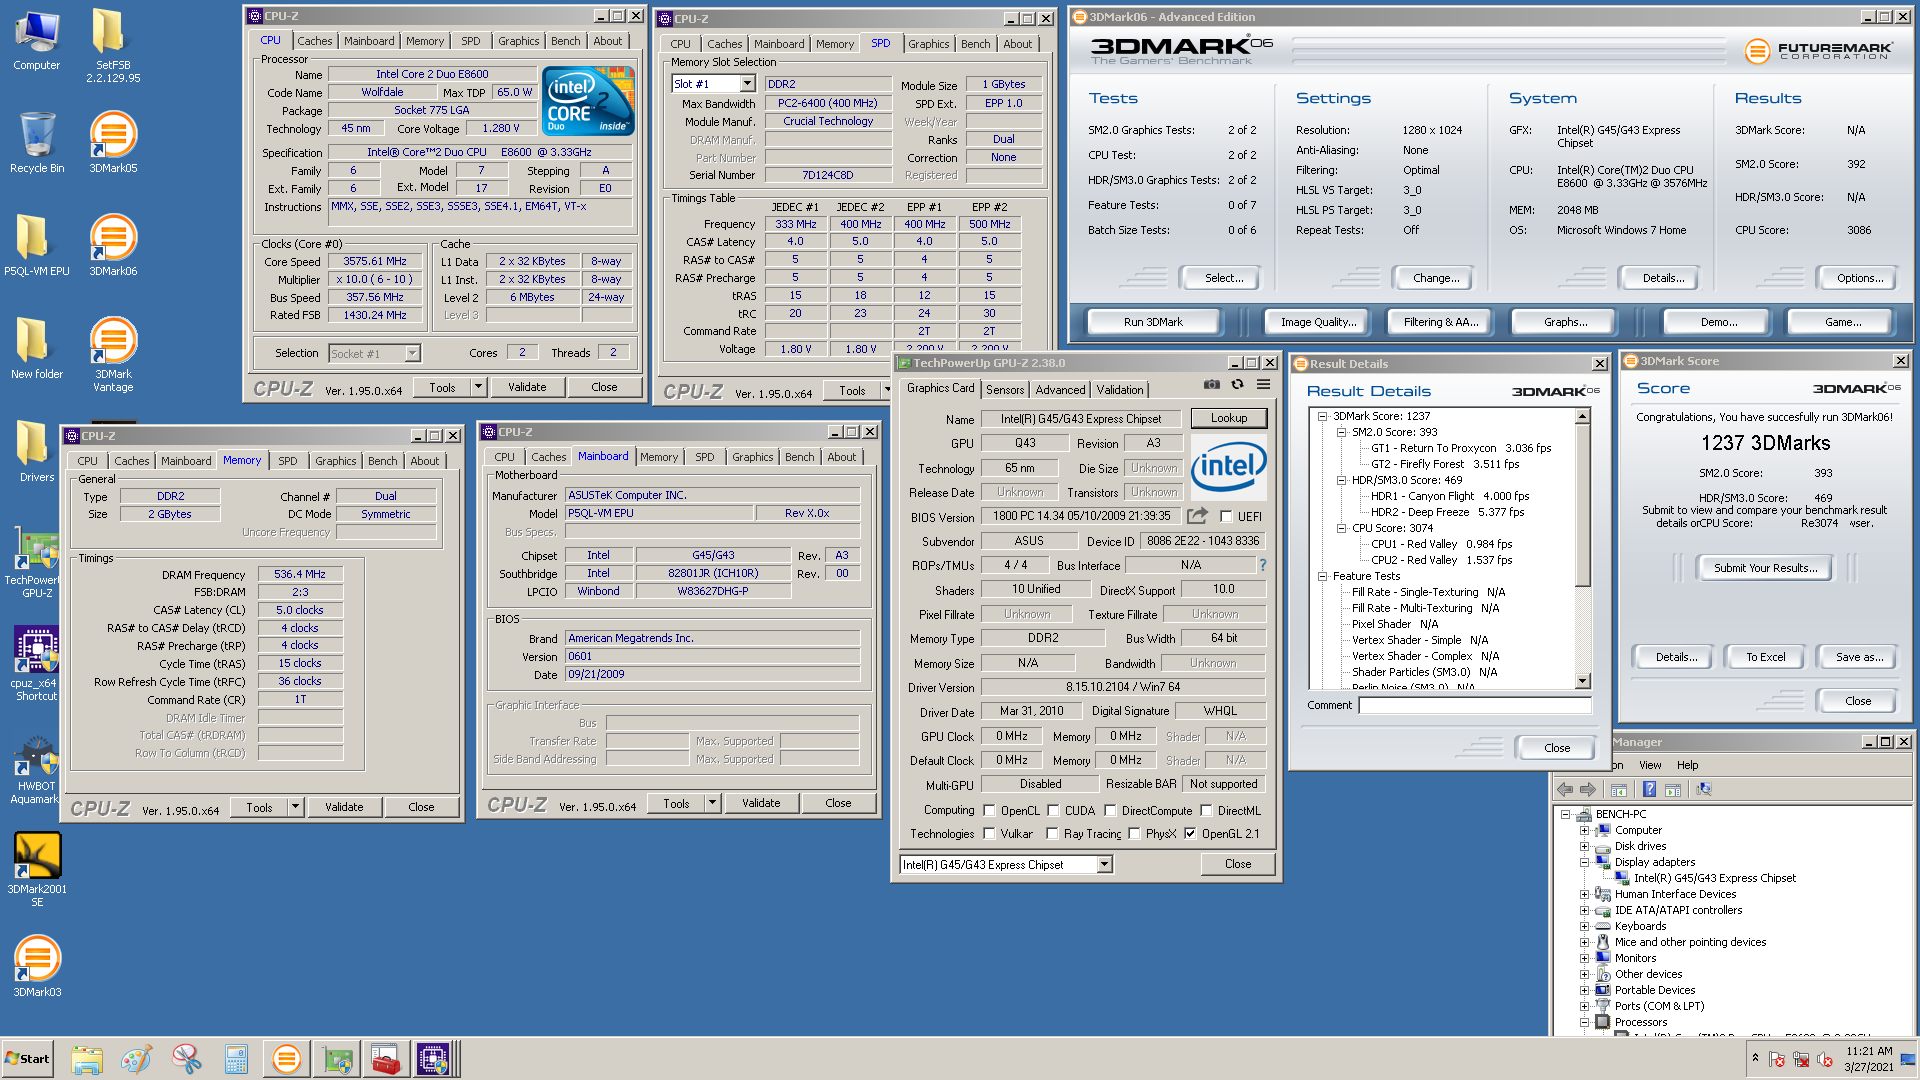This screenshot has height=1080, width=1920.
Task: Open 3DMark06 desktop shortcut
Action: tap(113, 245)
